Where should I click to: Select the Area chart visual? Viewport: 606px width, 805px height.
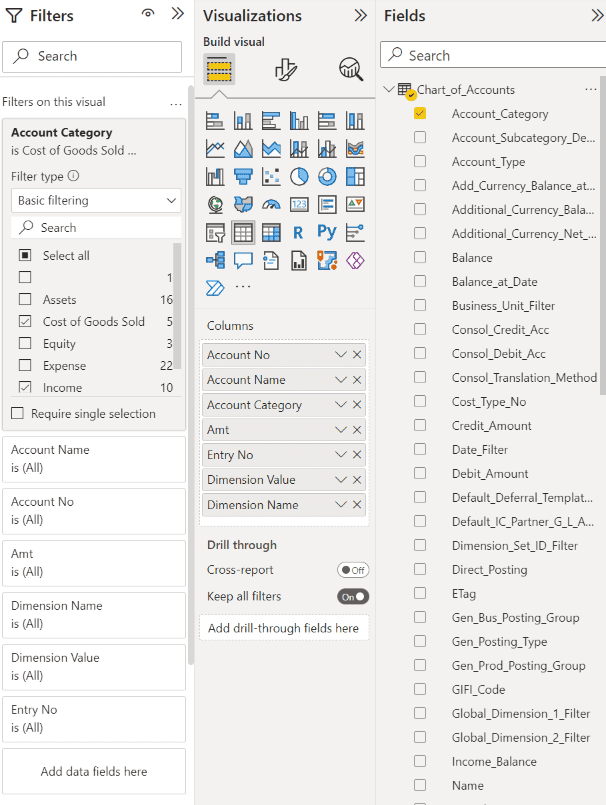[243, 149]
